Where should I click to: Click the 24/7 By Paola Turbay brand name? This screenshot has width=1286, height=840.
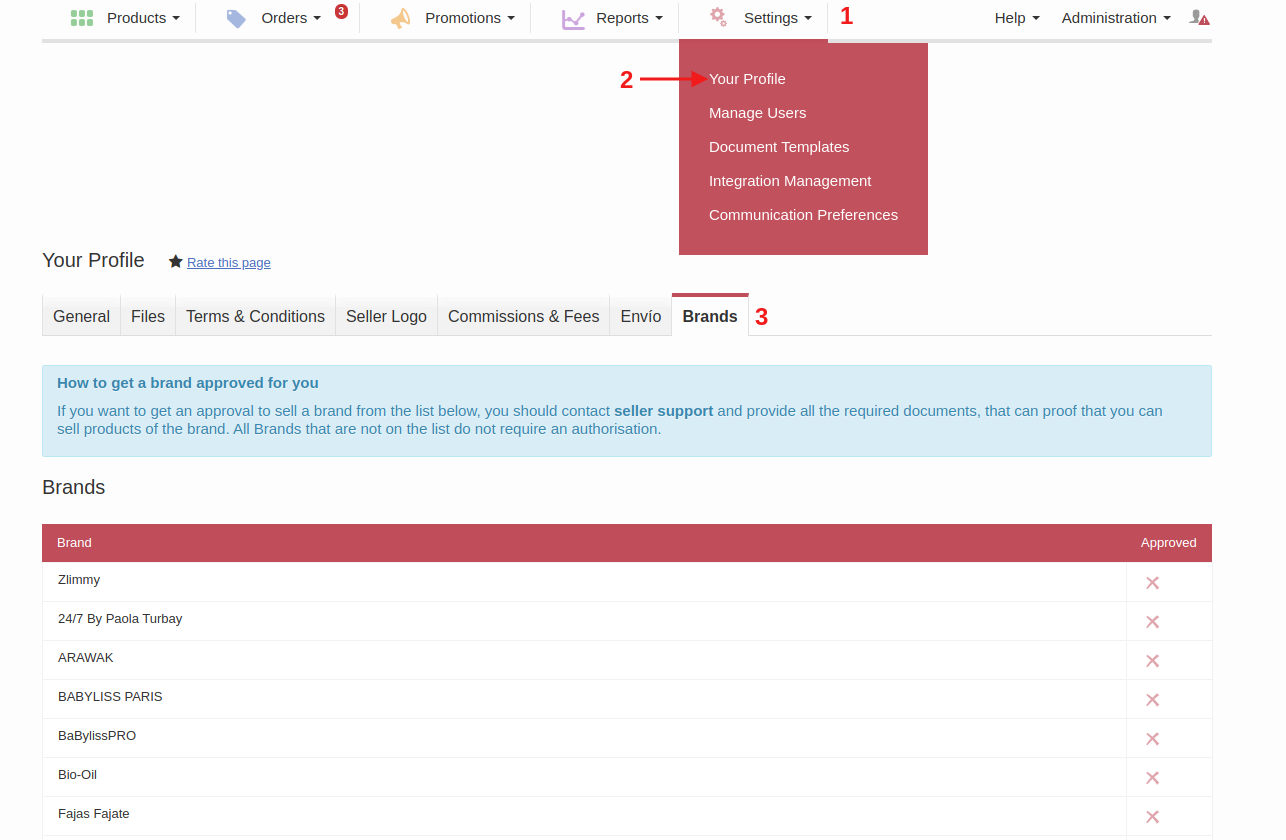click(x=120, y=619)
